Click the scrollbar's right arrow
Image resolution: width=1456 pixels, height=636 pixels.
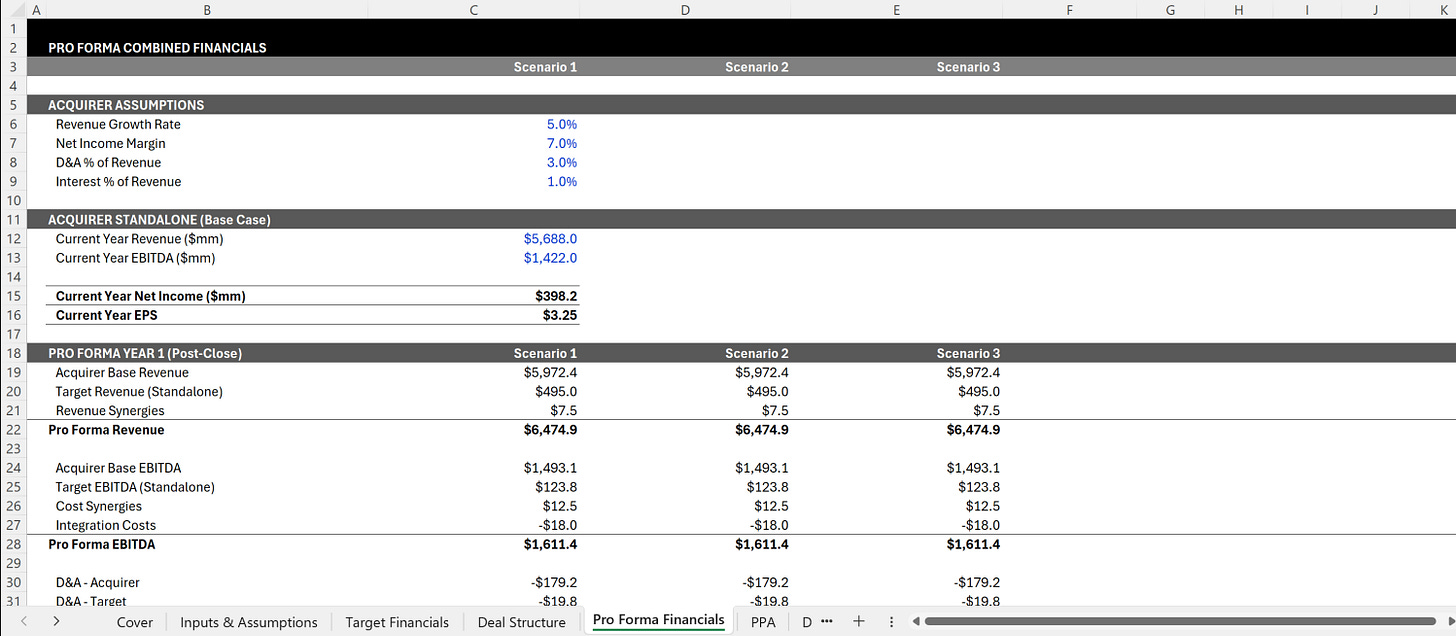tap(1449, 621)
